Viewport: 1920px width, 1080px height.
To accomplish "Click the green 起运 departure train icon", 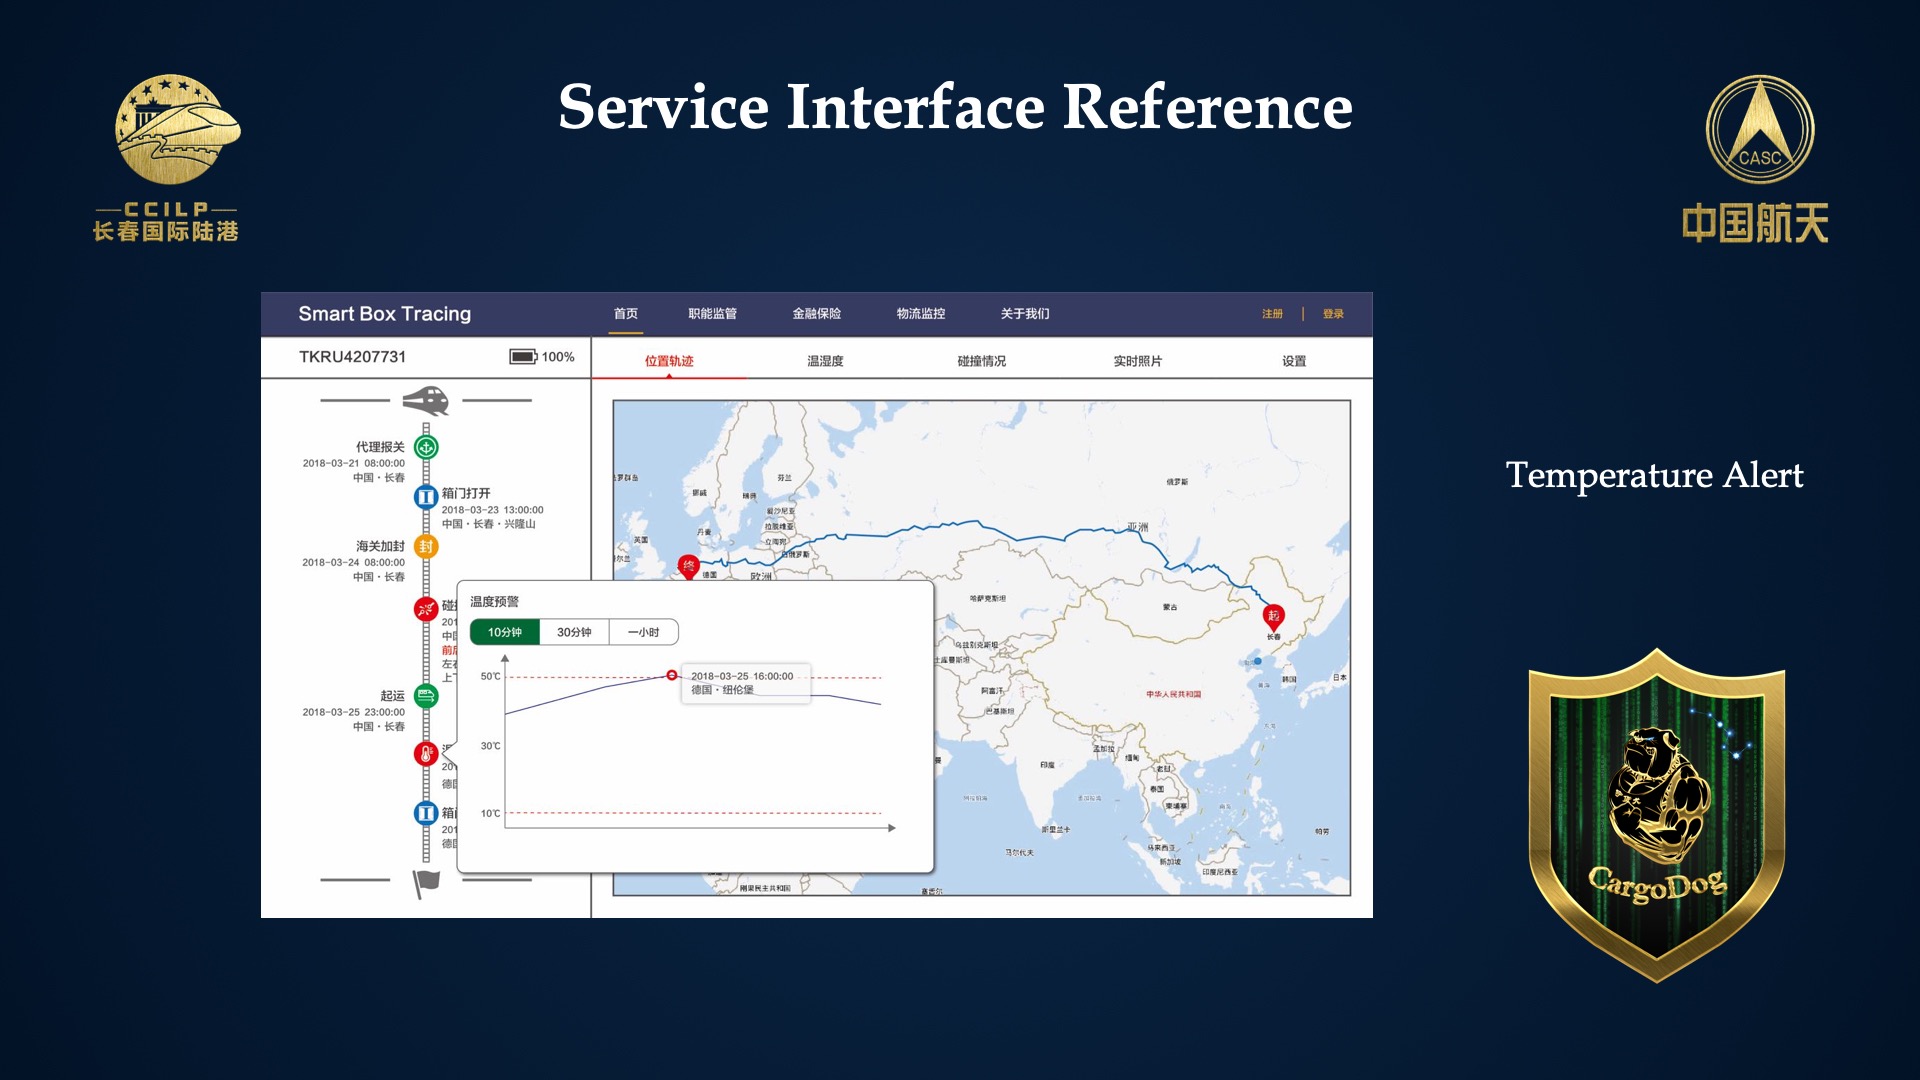I will tap(426, 696).
